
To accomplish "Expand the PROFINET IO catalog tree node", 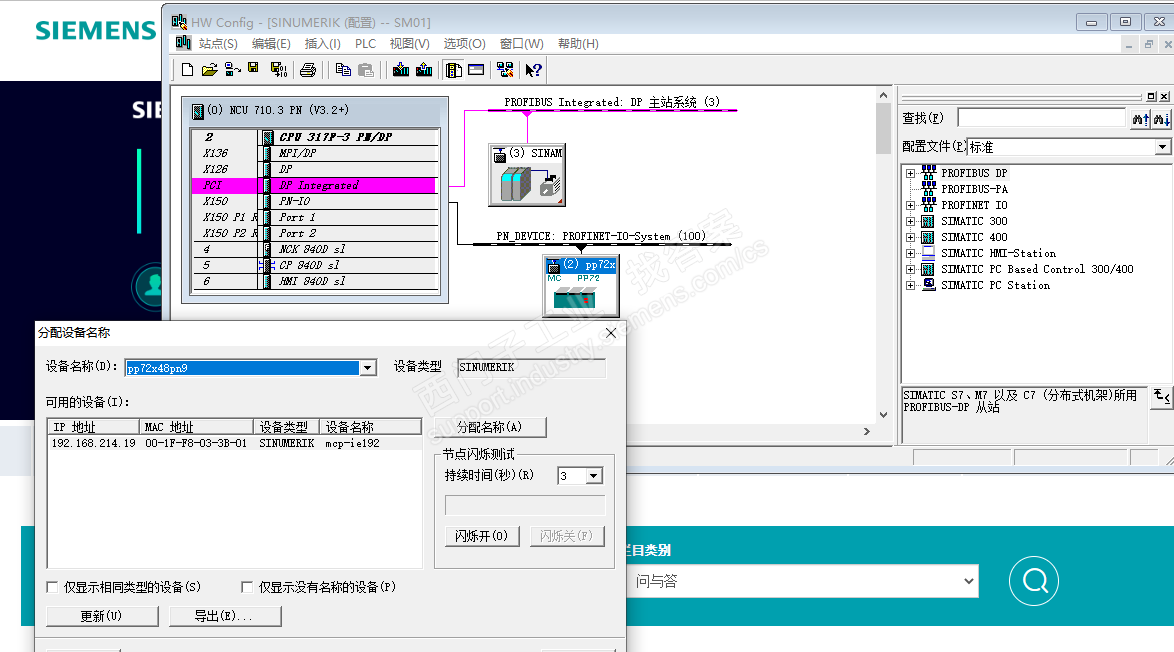I will (x=910, y=205).
